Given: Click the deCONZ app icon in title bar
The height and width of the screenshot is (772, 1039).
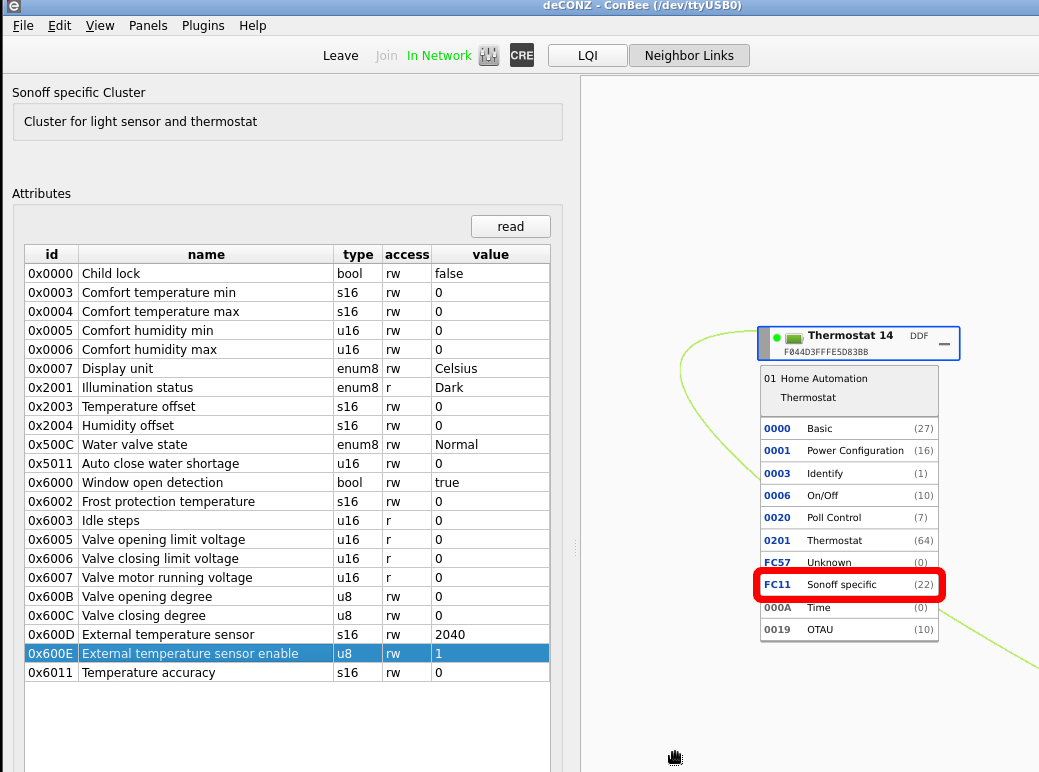Looking at the screenshot, I should 13,7.
